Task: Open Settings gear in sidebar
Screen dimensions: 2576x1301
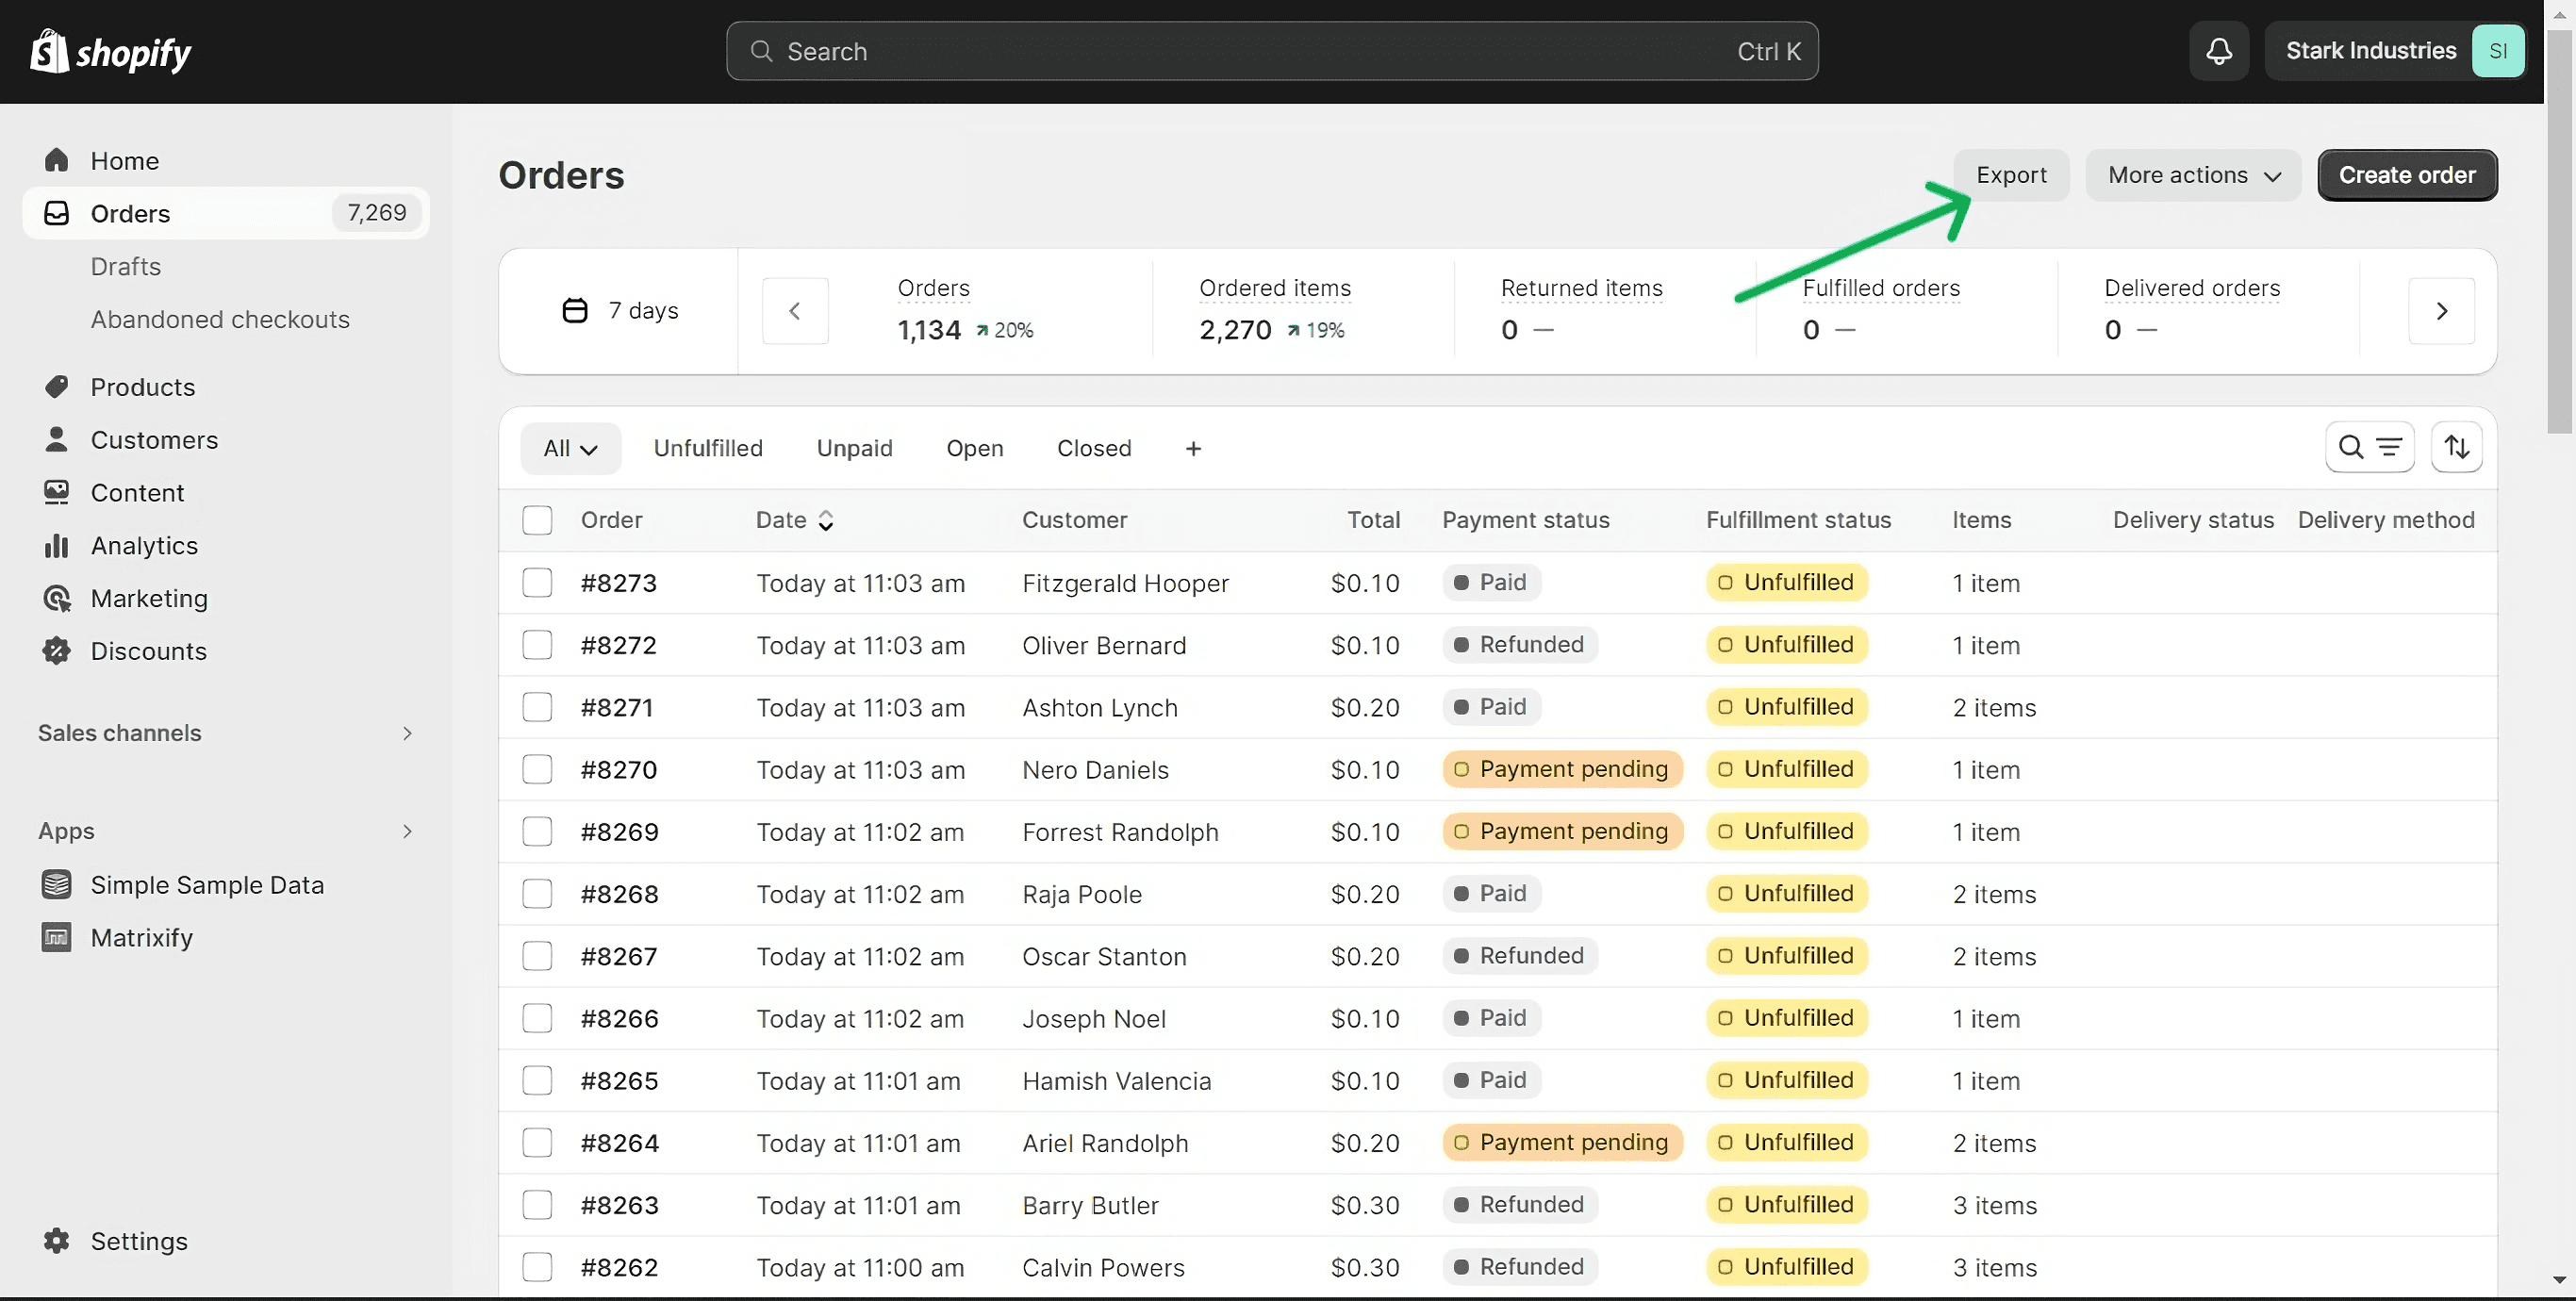Action: pos(57,1241)
